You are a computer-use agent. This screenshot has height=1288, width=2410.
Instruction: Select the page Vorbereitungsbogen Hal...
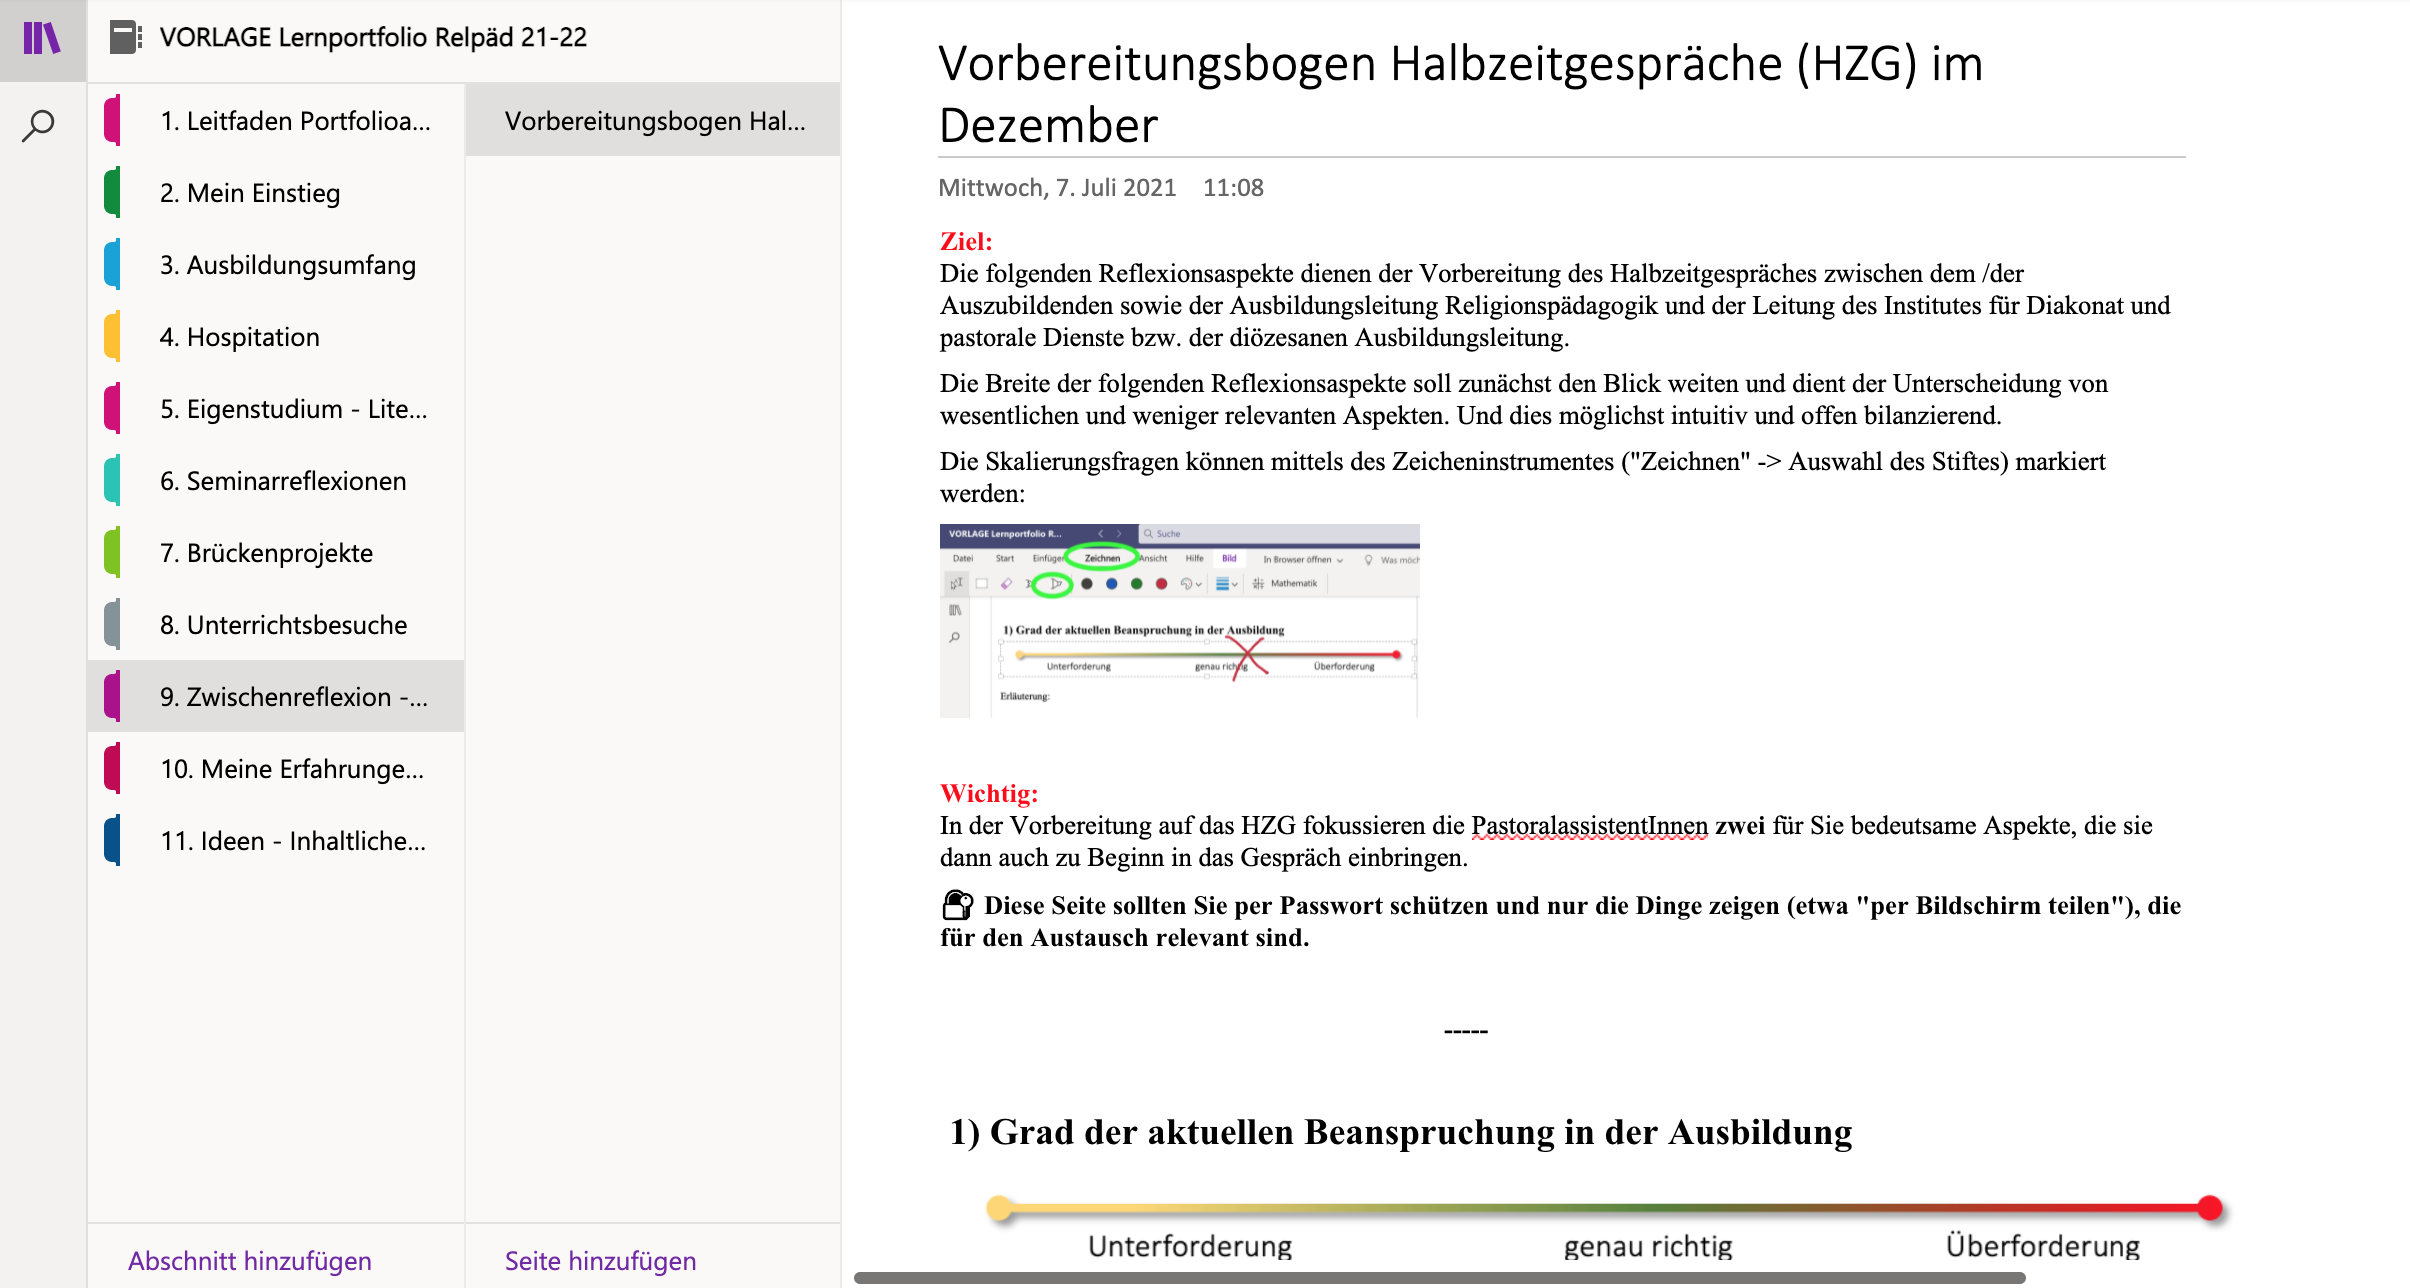click(654, 121)
